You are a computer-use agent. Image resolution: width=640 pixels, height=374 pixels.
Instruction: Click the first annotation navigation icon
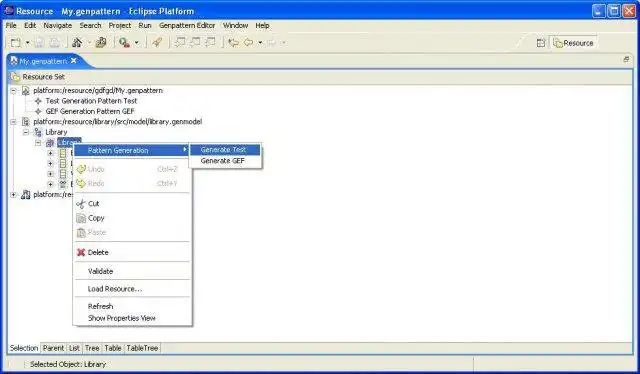click(180, 42)
